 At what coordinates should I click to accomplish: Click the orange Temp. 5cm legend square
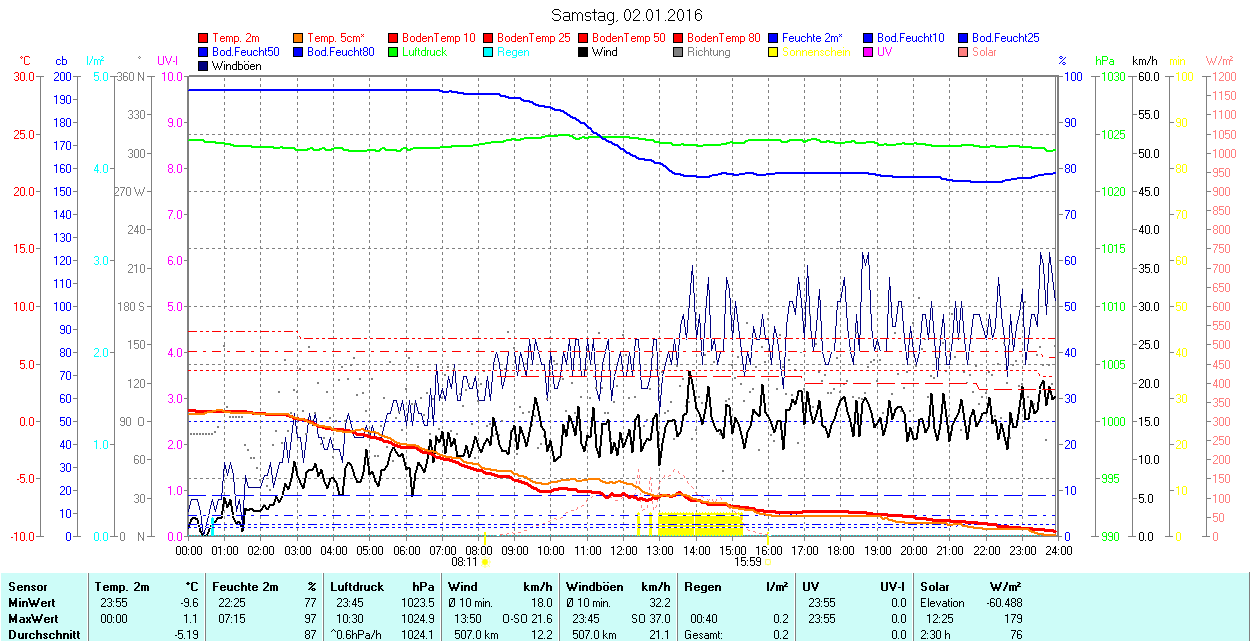[x=299, y=38]
